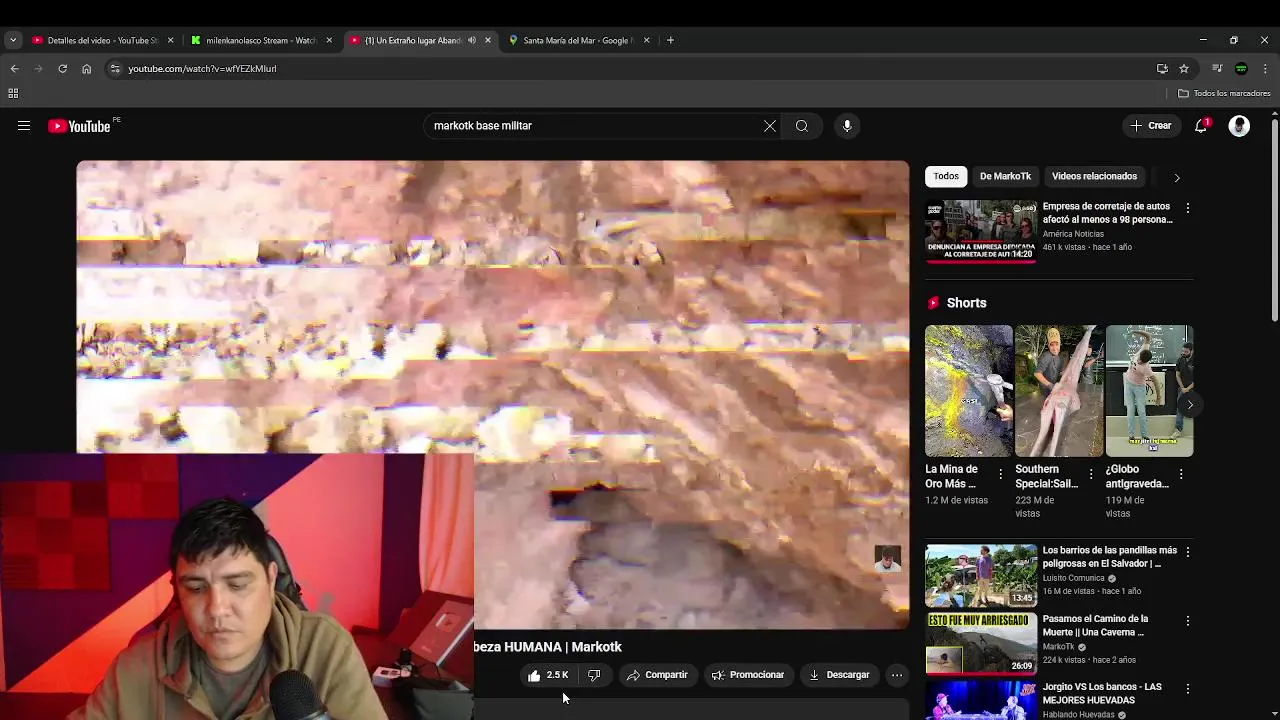Image resolution: width=1280 pixels, height=720 pixels.
Task: Open the América Noticias video thumbnail
Action: [981, 231]
